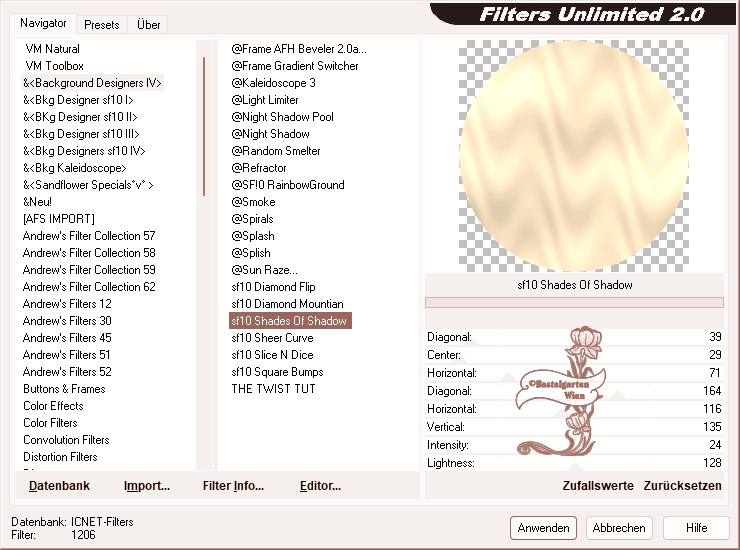Select &<Bkg Designer sf10 I> category

pos(78,100)
